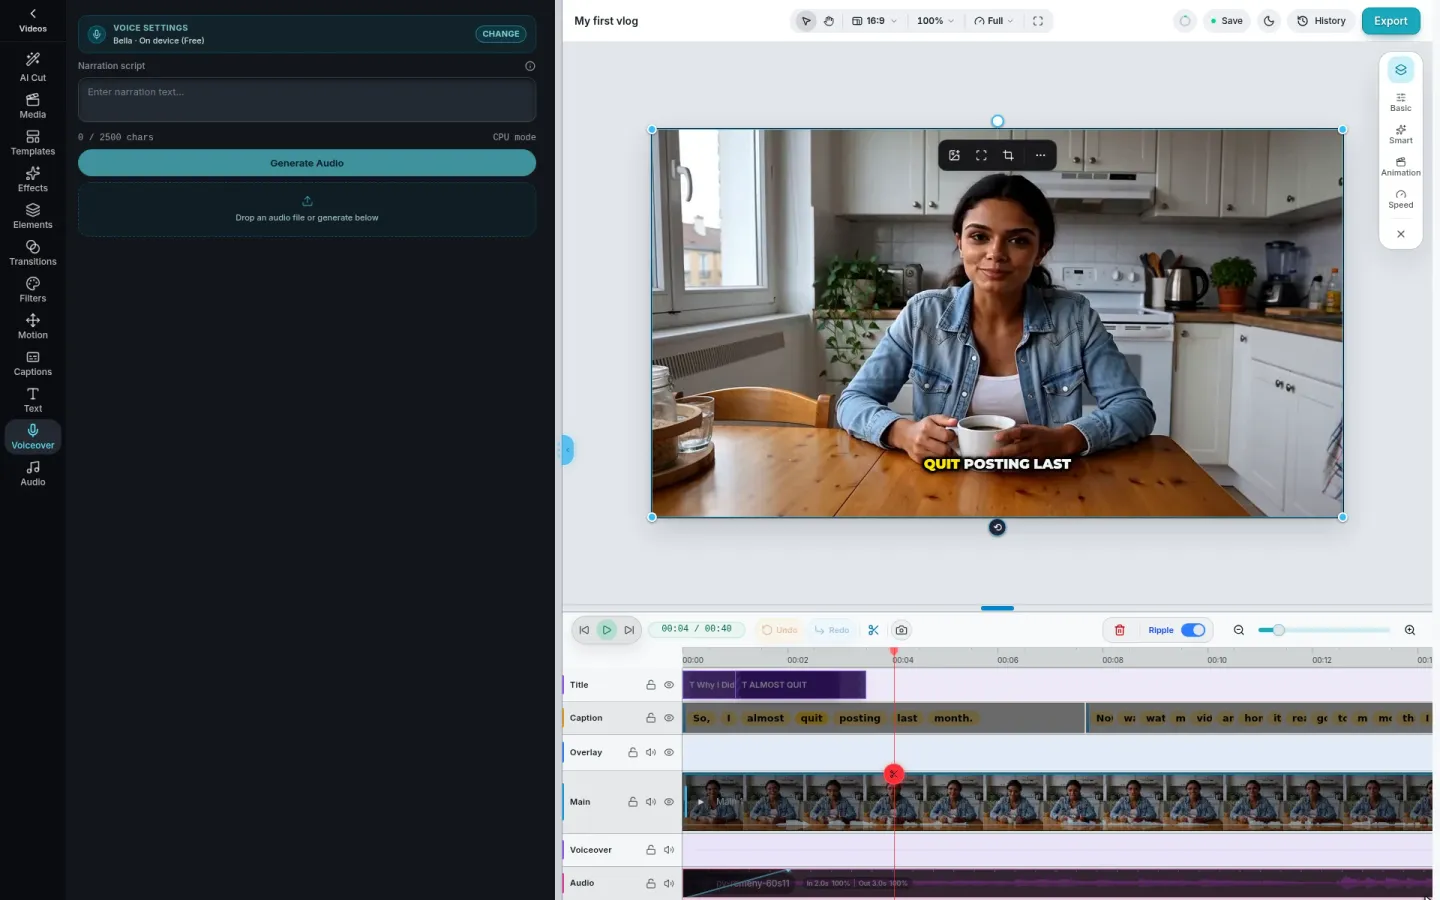1440x900 pixels.
Task: Switch to dark mode with moon icon
Action: coord(1269,21)
